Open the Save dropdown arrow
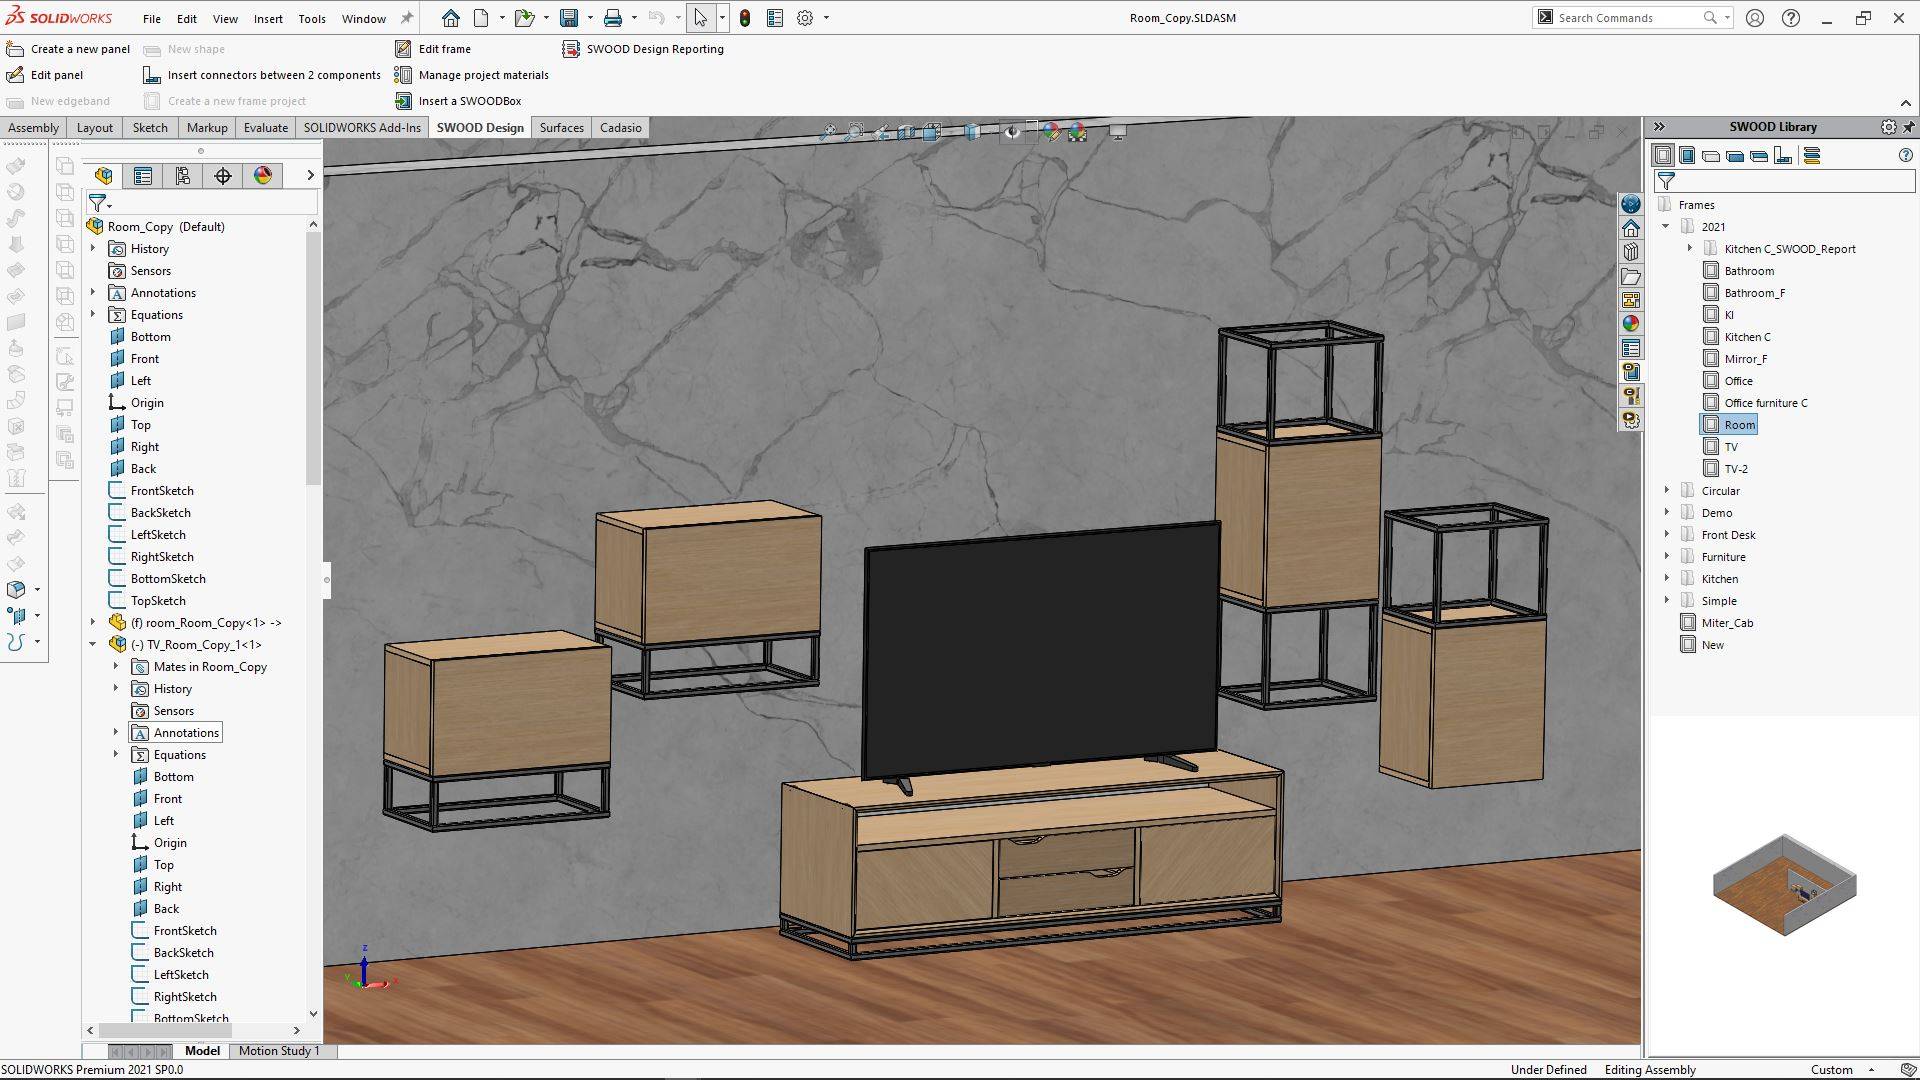Image resolution: width=1920 pixels, height=1080 pixels. (x=590, y=18)
